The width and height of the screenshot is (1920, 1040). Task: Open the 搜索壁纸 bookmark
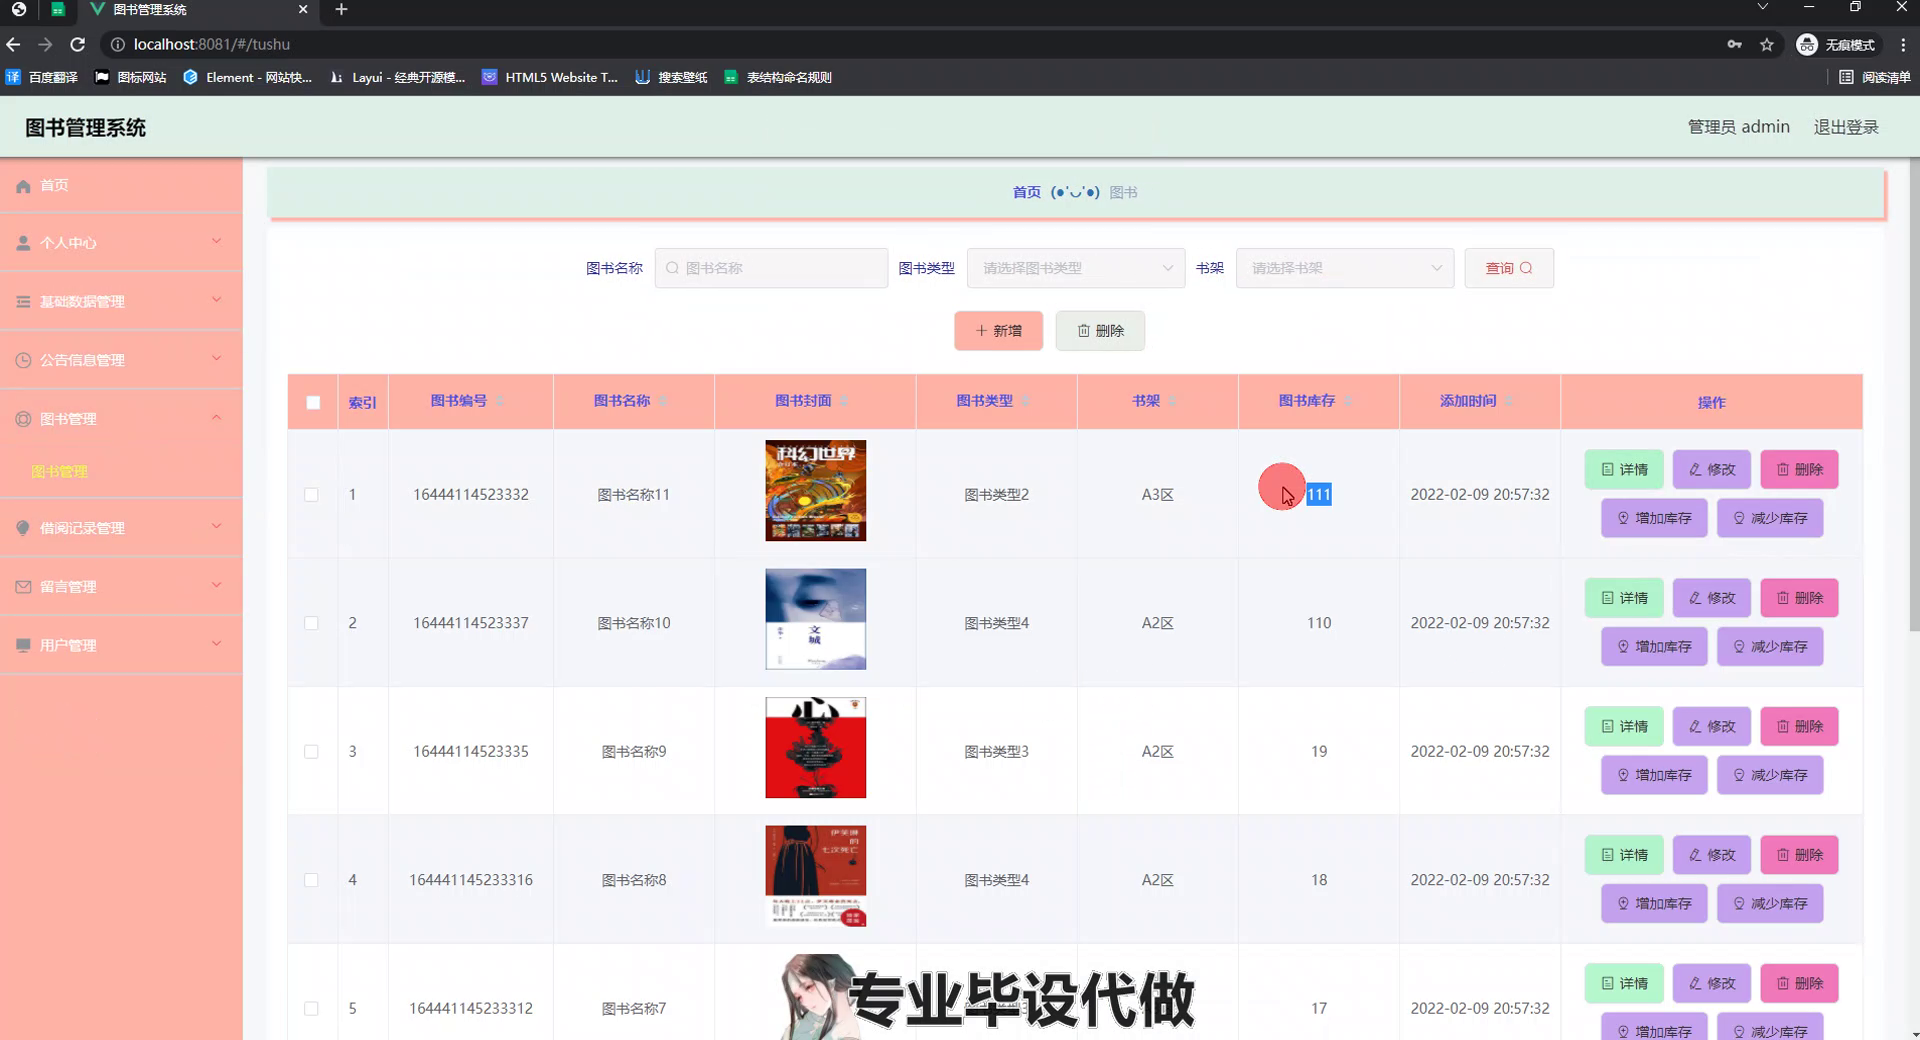(671, 77)
